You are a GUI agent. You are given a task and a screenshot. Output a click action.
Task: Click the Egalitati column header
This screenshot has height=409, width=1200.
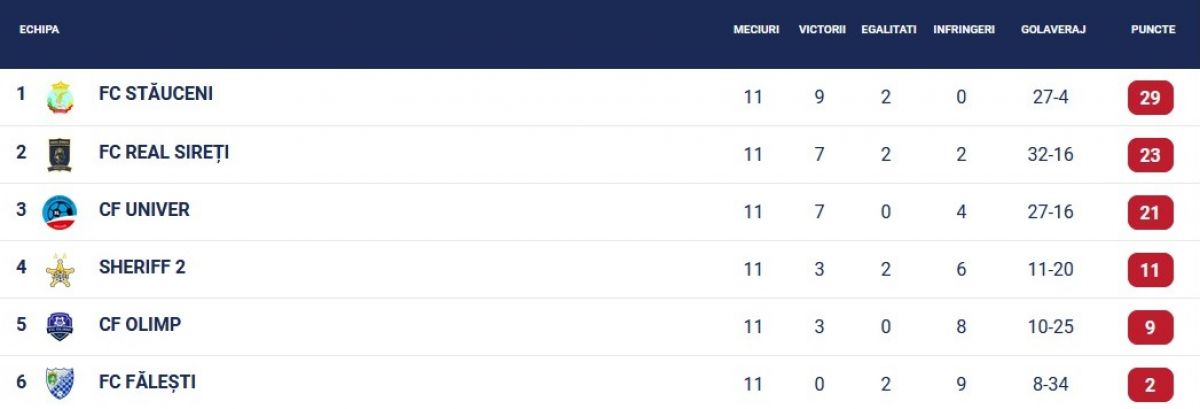[x=889, y=30]
